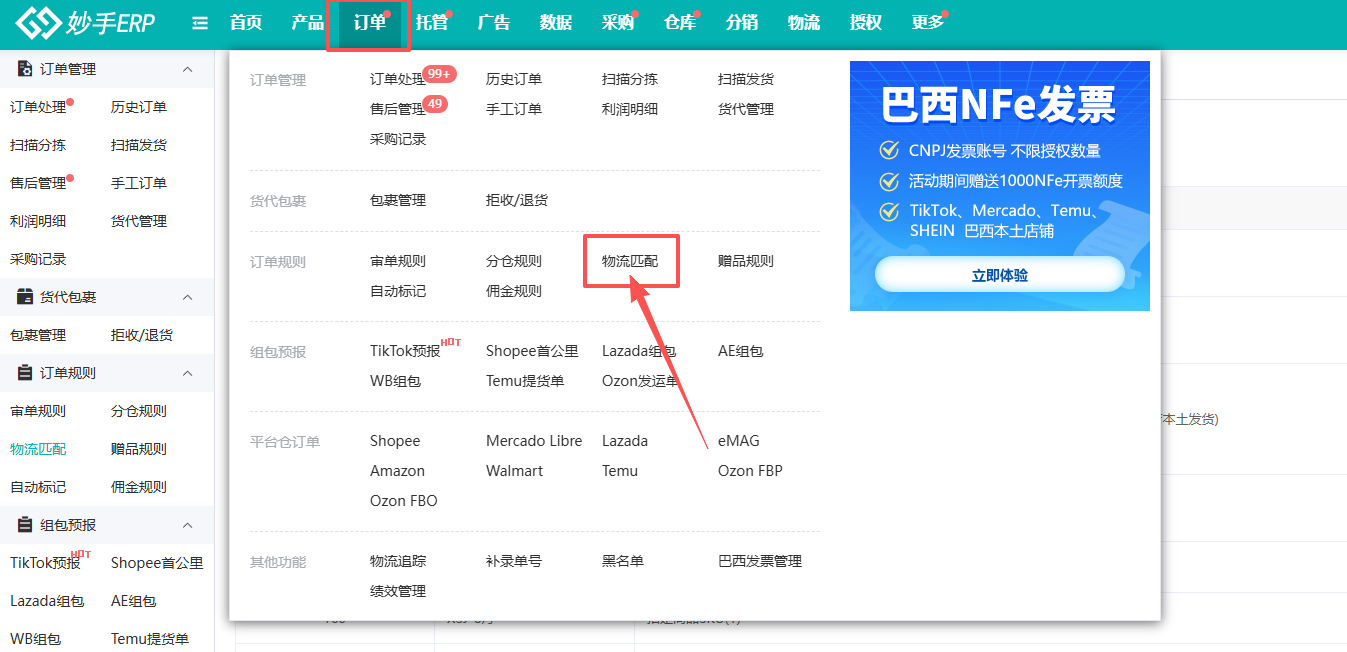
Task: Collapse the 货代包裹 sidebar section chevron
Action: 187,297
